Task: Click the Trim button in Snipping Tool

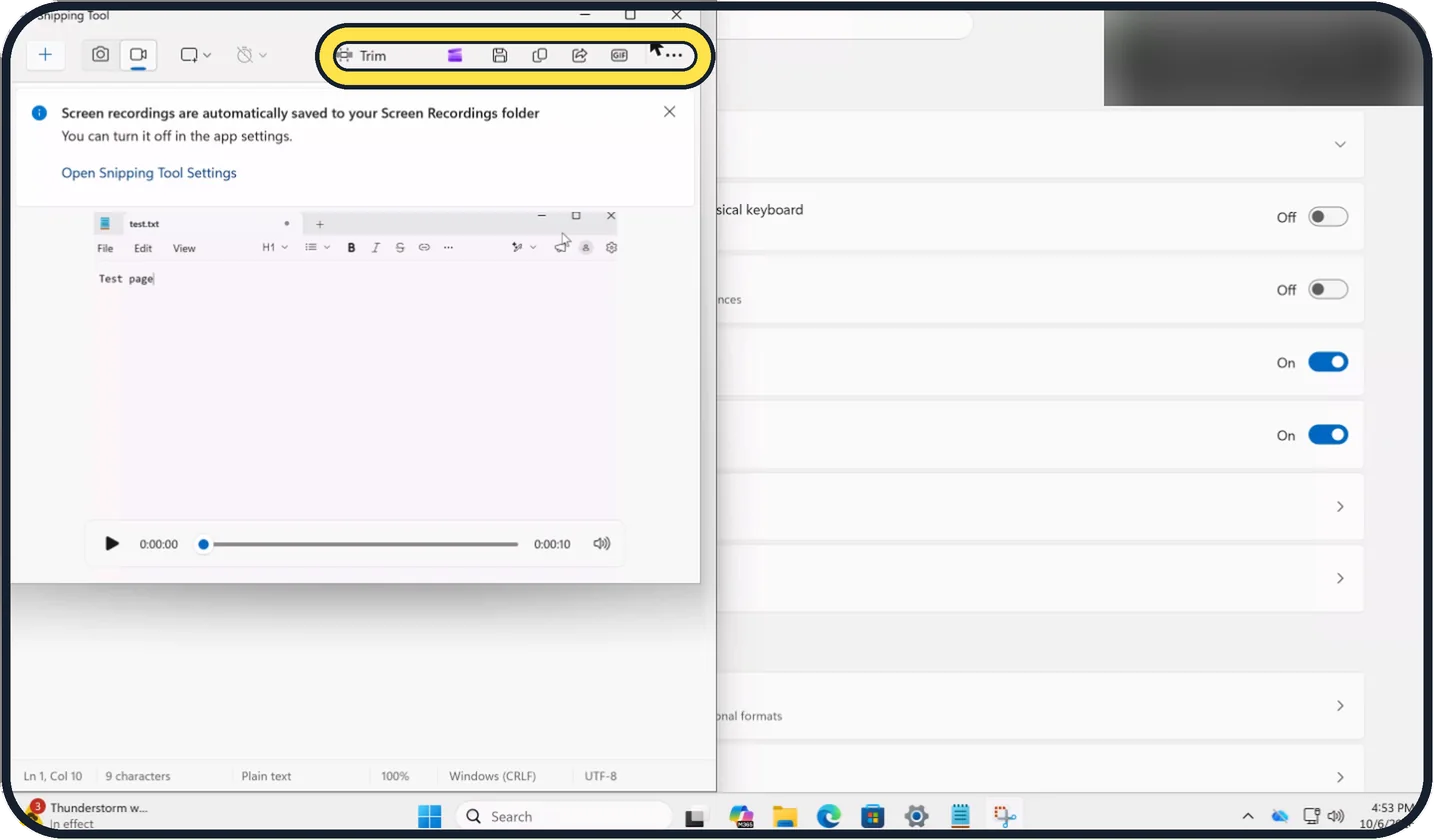Action: (x=361, y=56)
